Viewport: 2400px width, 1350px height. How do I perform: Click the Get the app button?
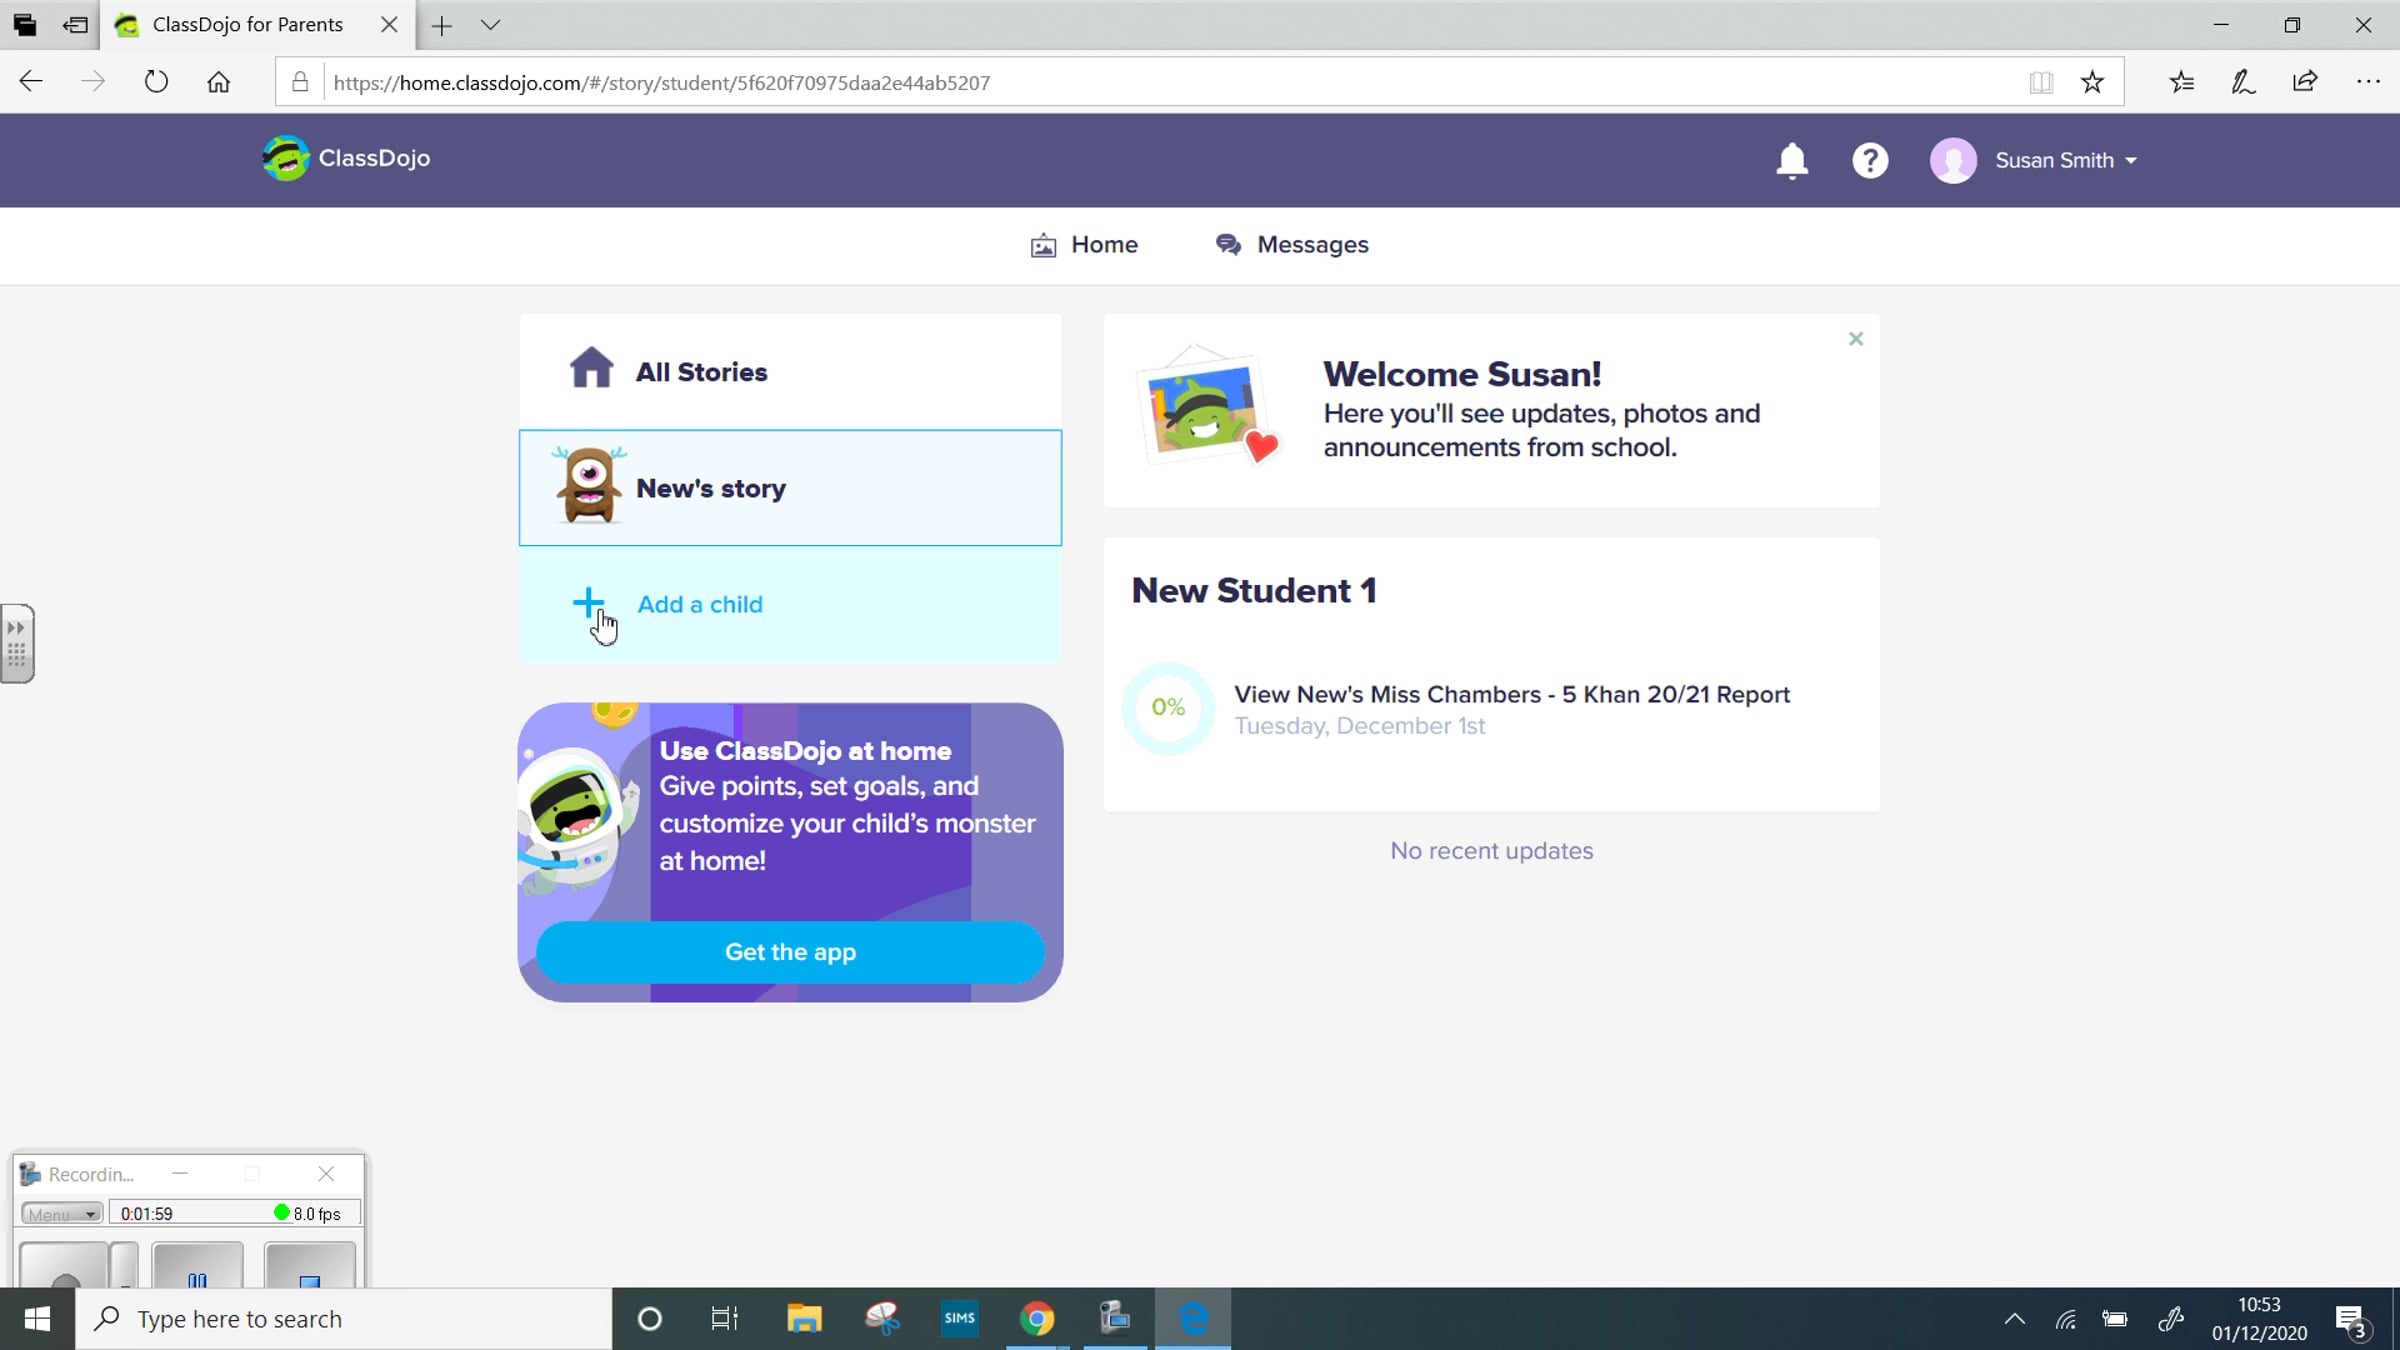coord(790,952)
